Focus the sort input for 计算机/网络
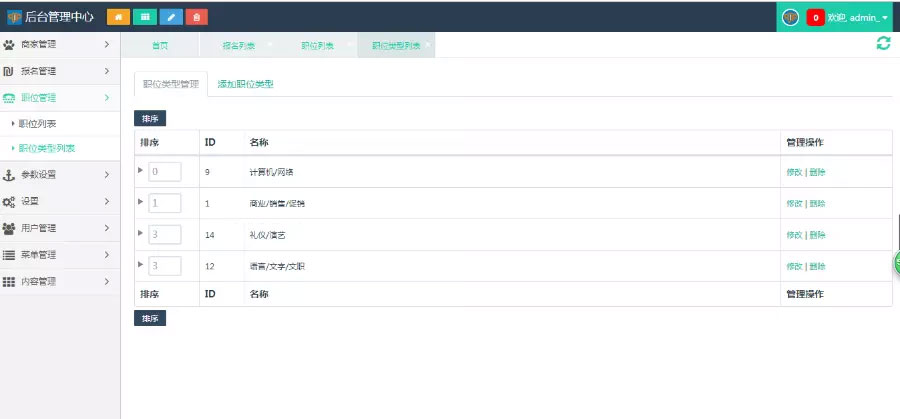The height and width of the screenshot is (419, 900). tap(165, 172)
